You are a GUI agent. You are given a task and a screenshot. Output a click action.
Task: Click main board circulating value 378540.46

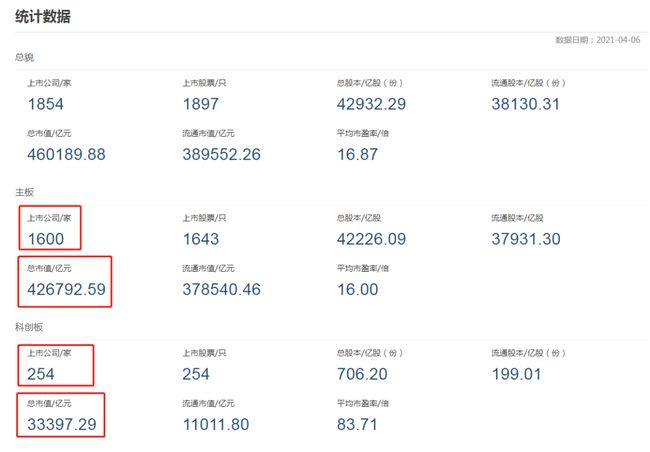[221, 289]
